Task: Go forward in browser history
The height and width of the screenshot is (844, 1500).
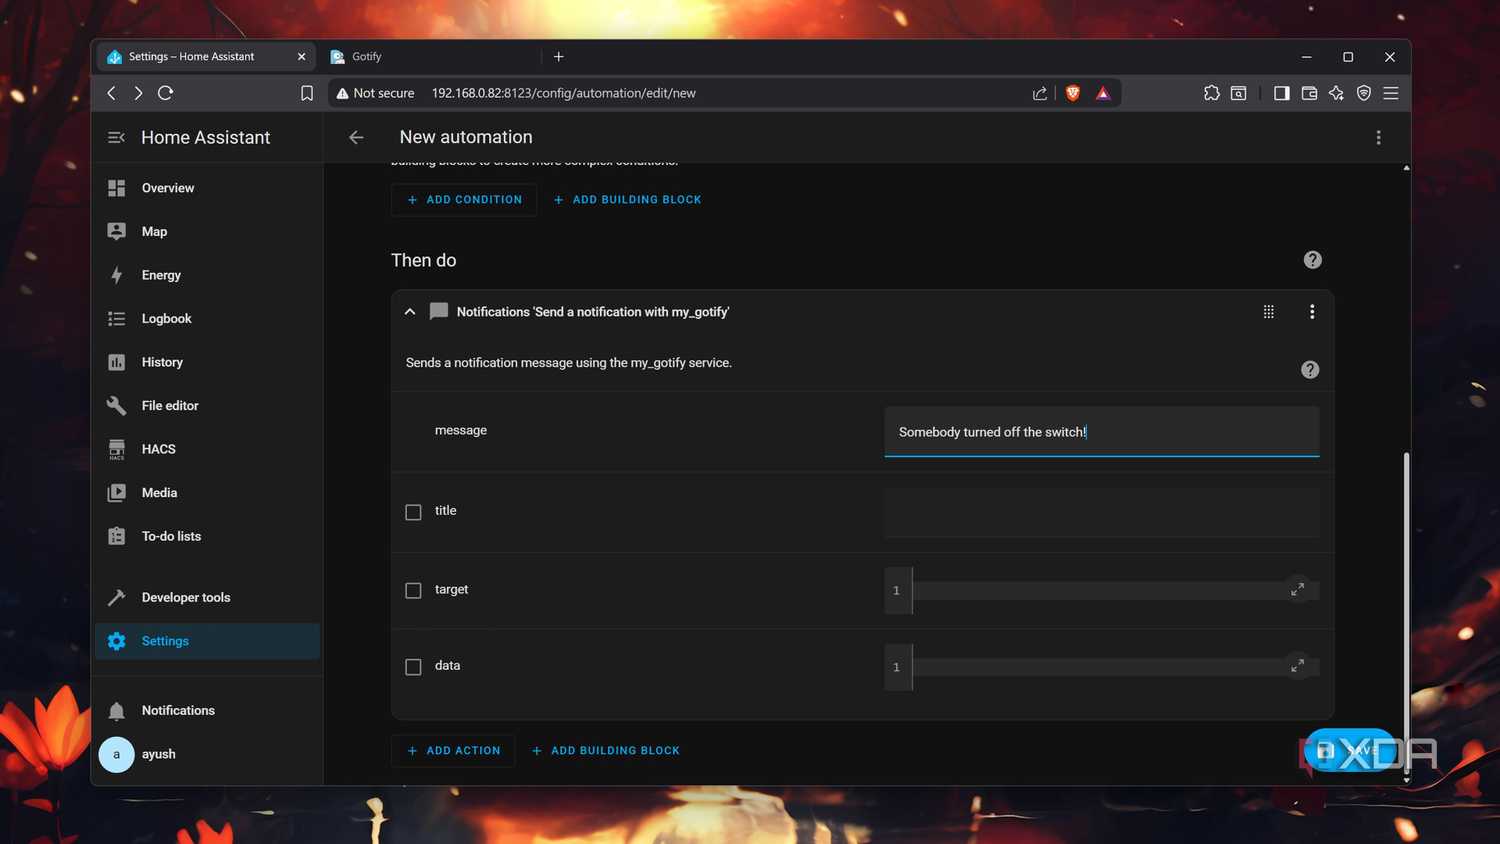Action: [138, 93]
